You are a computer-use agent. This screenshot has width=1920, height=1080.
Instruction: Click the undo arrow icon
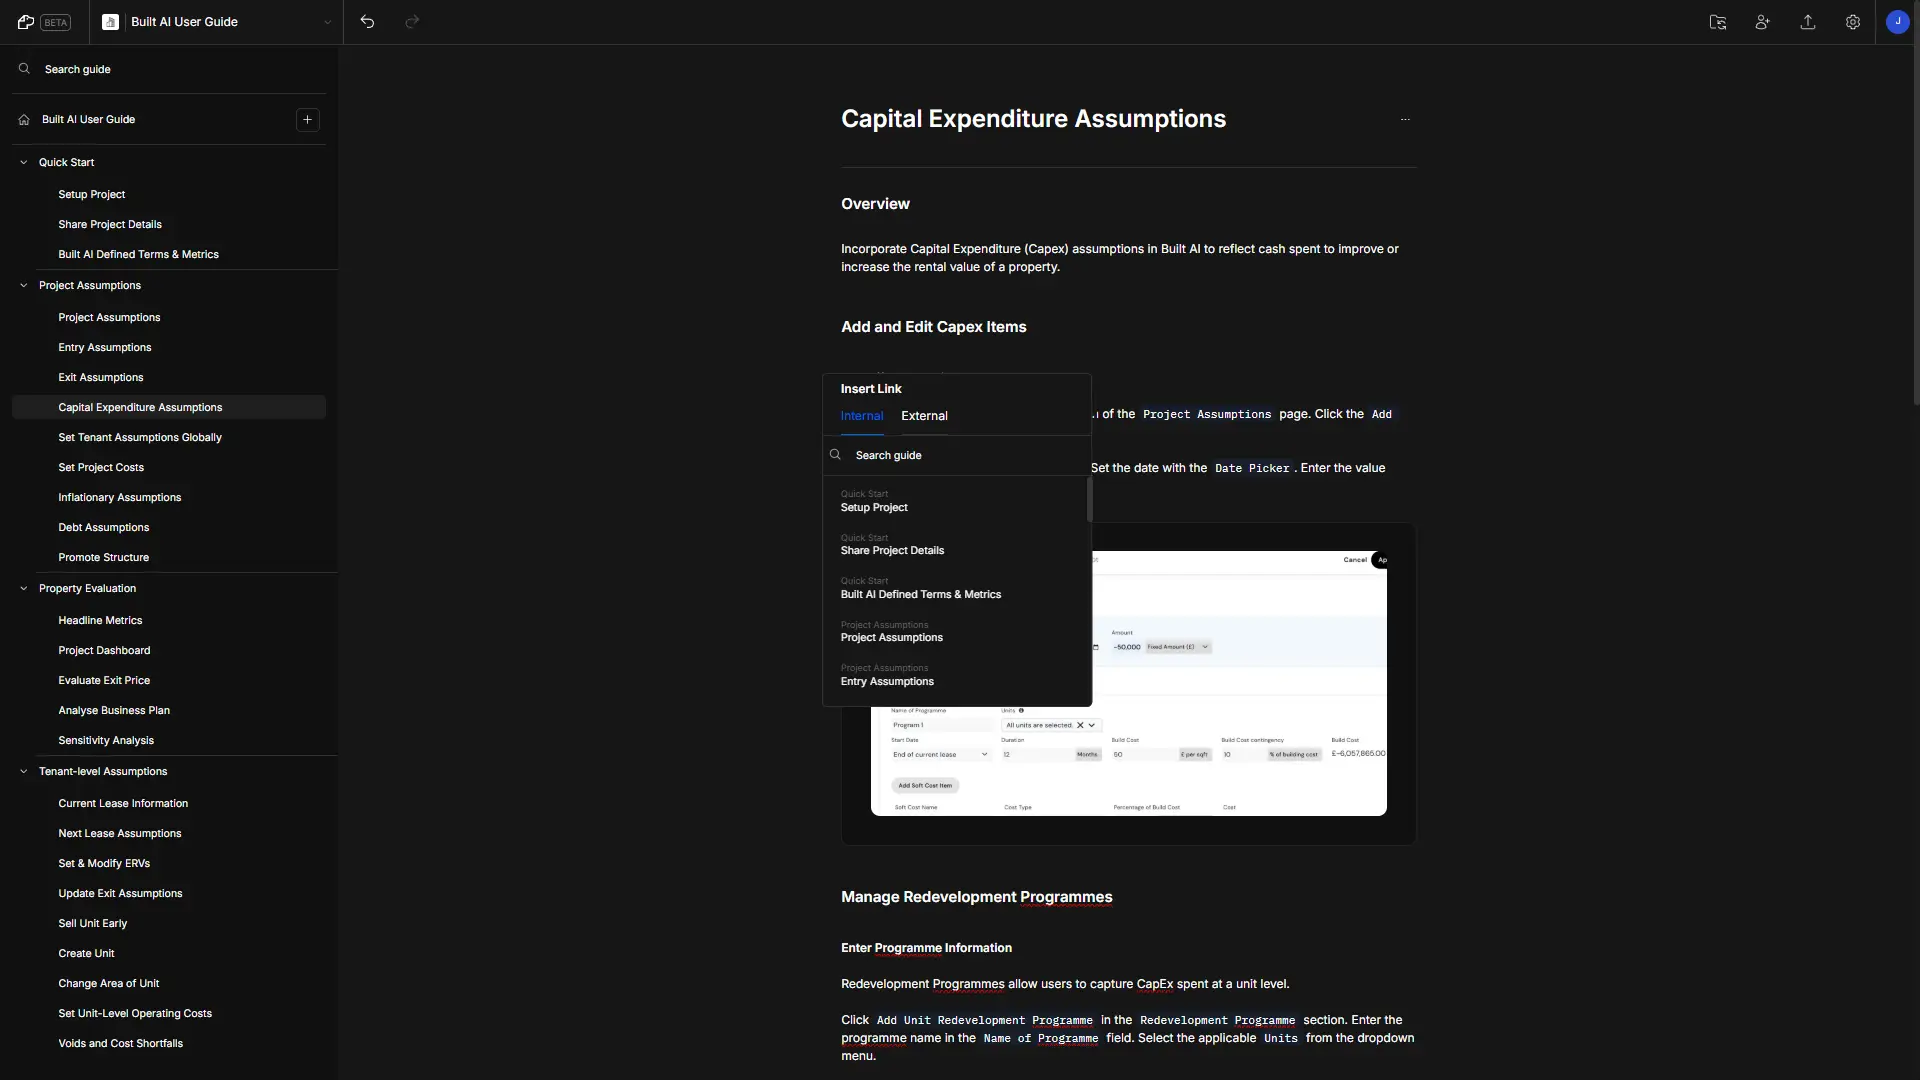coord(367,22)
